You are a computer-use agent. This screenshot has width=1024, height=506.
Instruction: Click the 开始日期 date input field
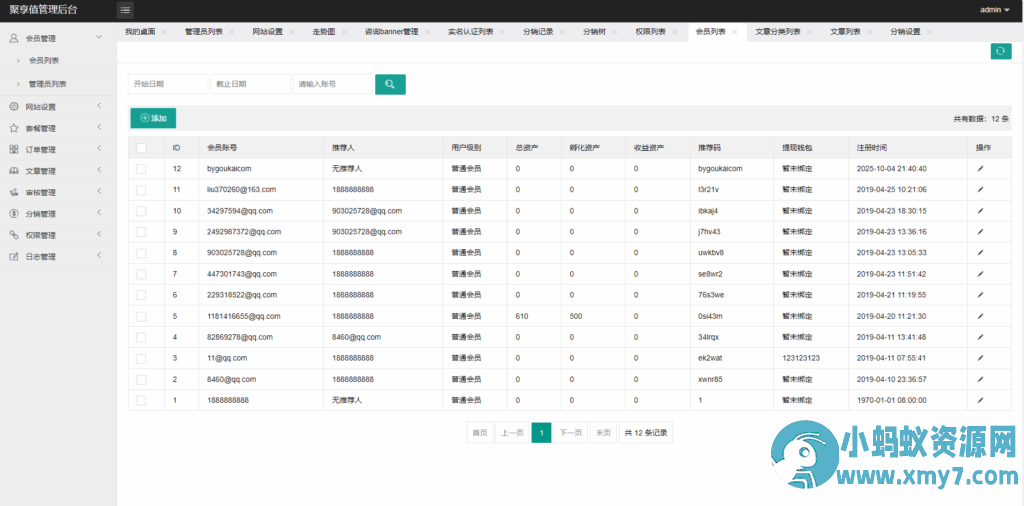[168, 84]
